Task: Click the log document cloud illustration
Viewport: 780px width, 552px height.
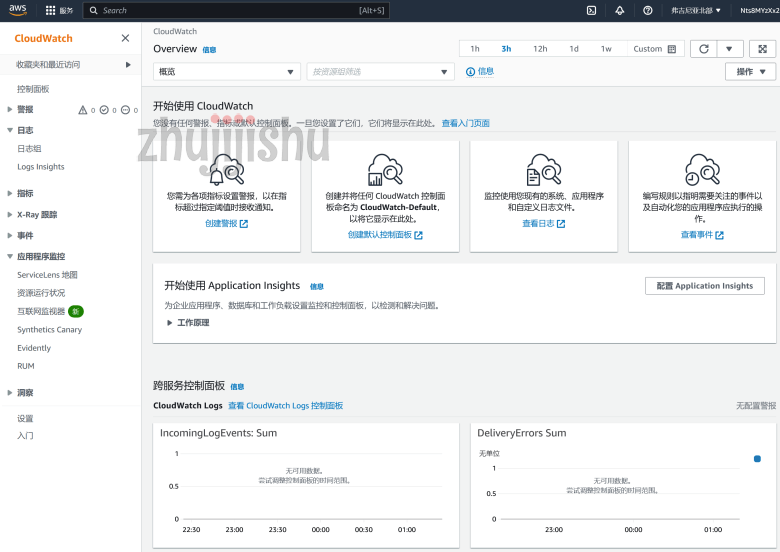Action: tap(544, 169)
